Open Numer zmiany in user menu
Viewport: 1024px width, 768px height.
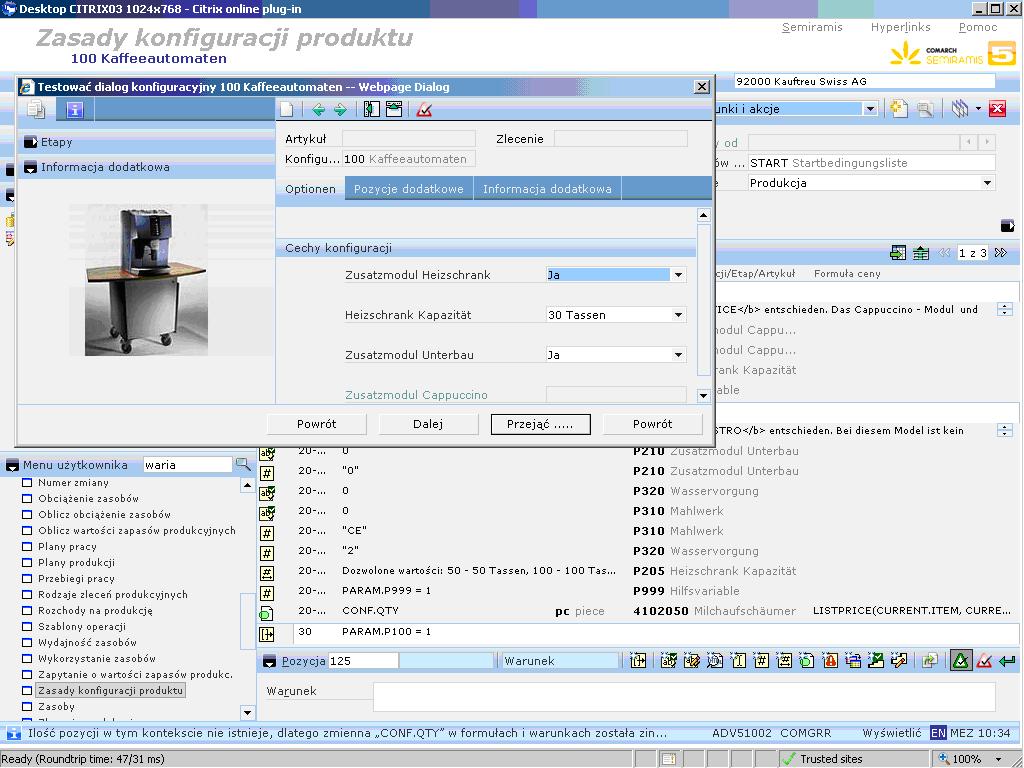(x=73, y=483)
